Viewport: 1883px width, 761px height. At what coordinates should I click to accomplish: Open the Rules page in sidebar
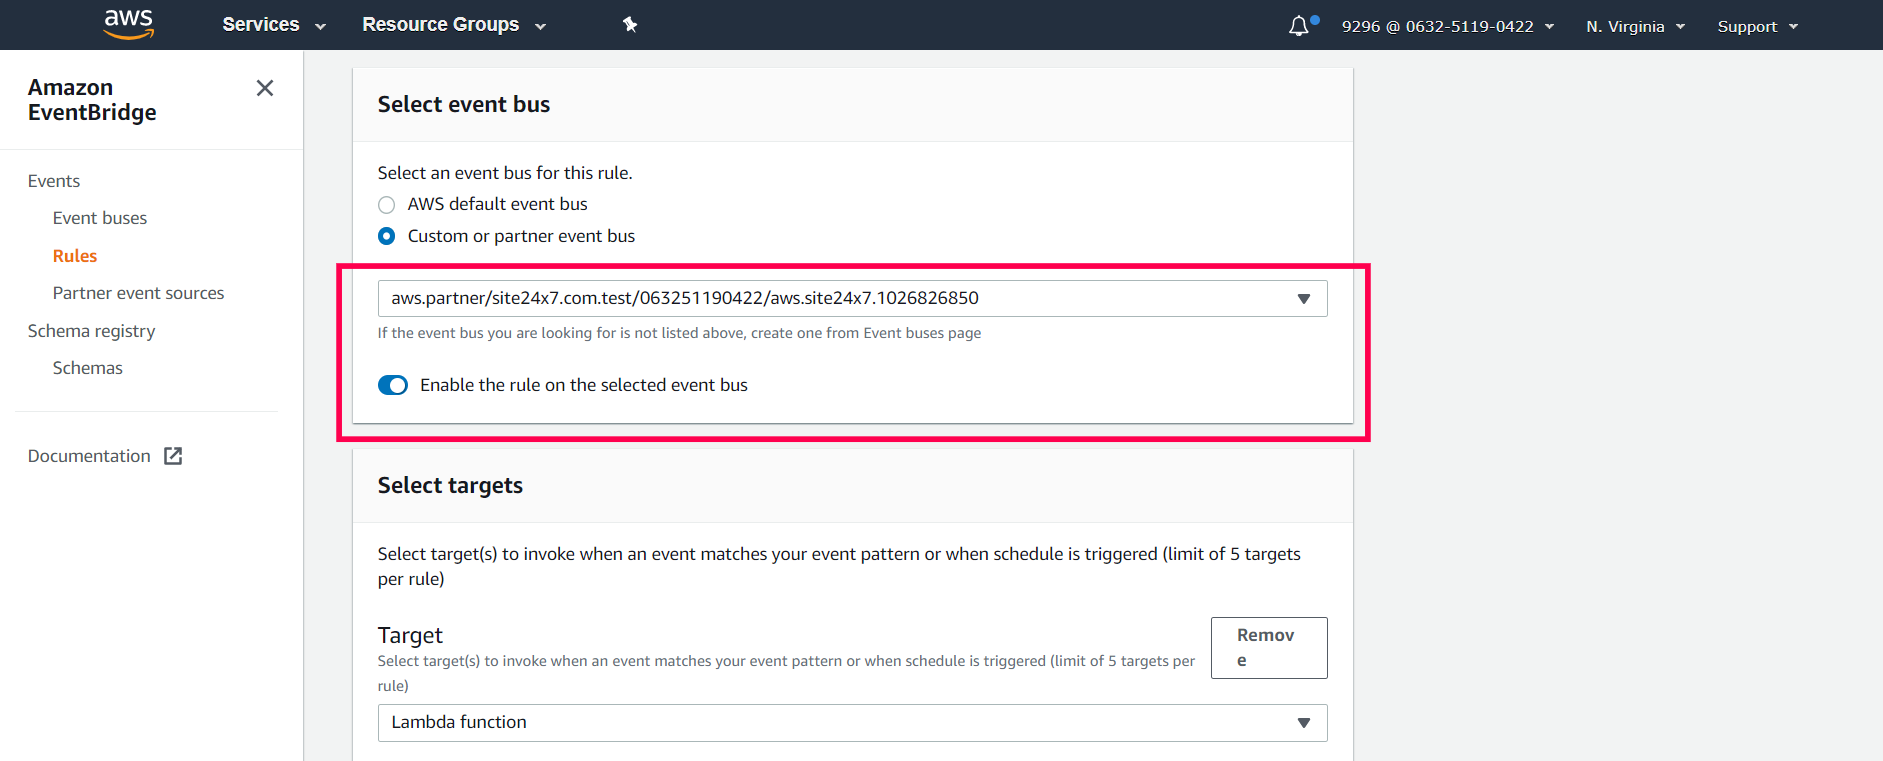(75, 256)
